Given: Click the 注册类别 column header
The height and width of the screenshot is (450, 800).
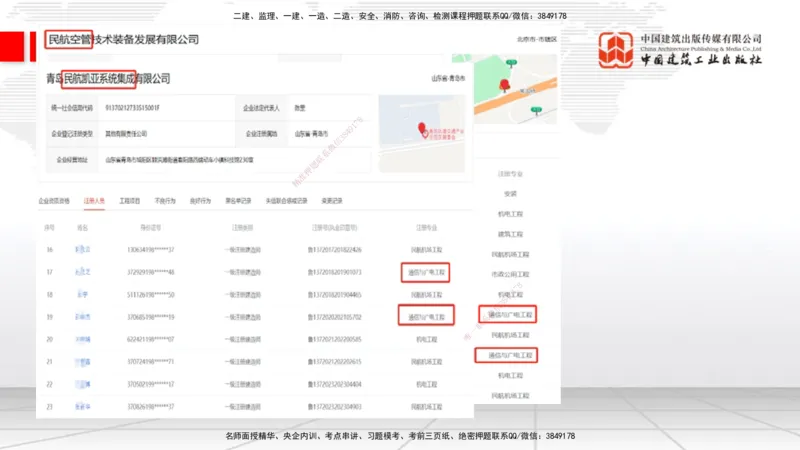Looking at the screenshot, I should 242,228.
